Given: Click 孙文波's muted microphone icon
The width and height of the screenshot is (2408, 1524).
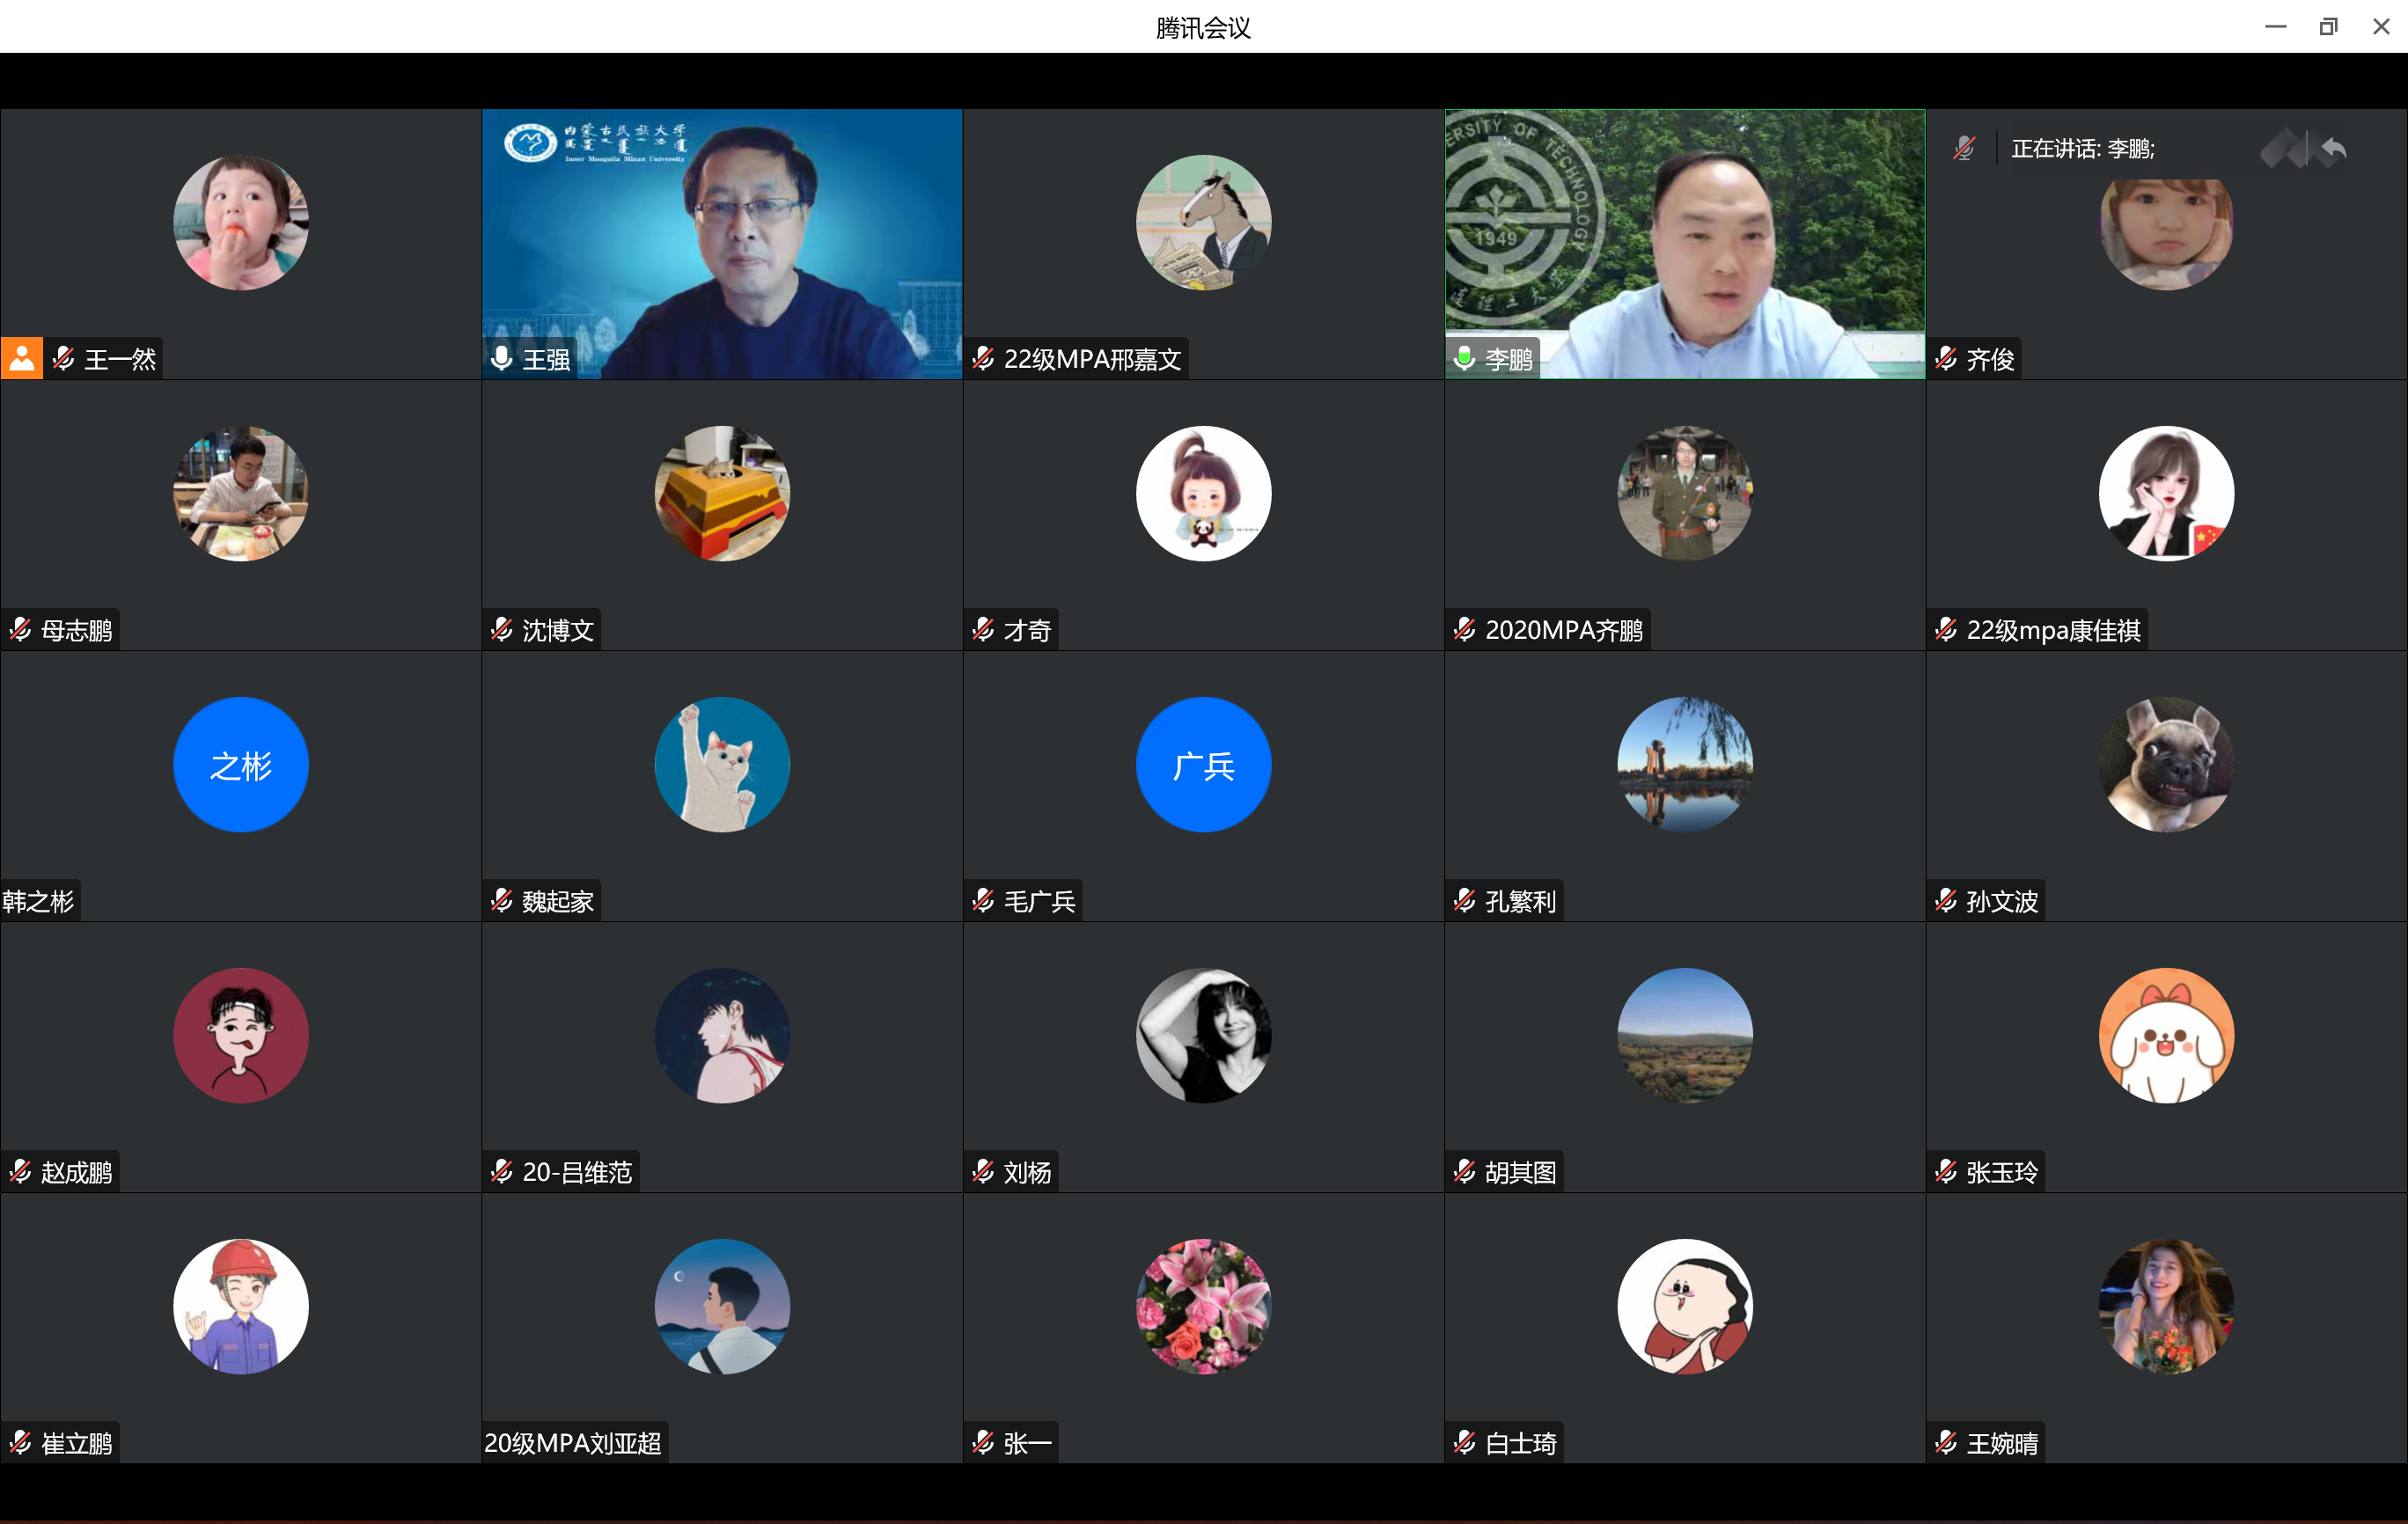Looking at the screenshot, I should [x=1946, y=900].
